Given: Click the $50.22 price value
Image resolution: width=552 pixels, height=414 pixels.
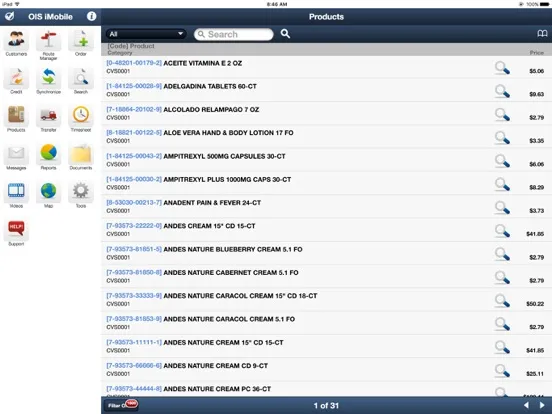Looking at the screenshot, I should (535, 304).
